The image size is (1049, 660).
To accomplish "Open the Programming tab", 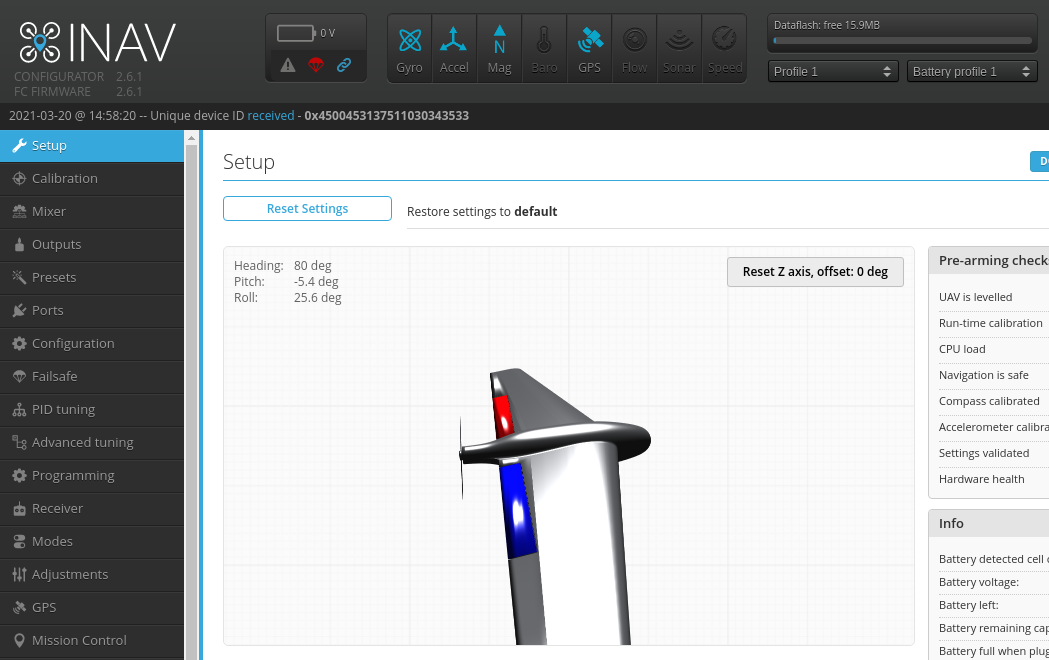I will (92, 475).
